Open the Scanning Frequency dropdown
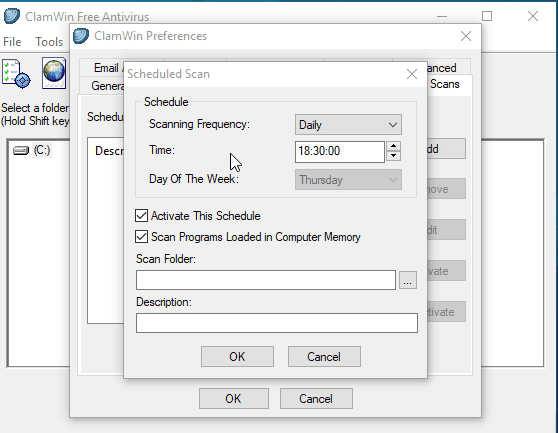 (x=348, y=125)
